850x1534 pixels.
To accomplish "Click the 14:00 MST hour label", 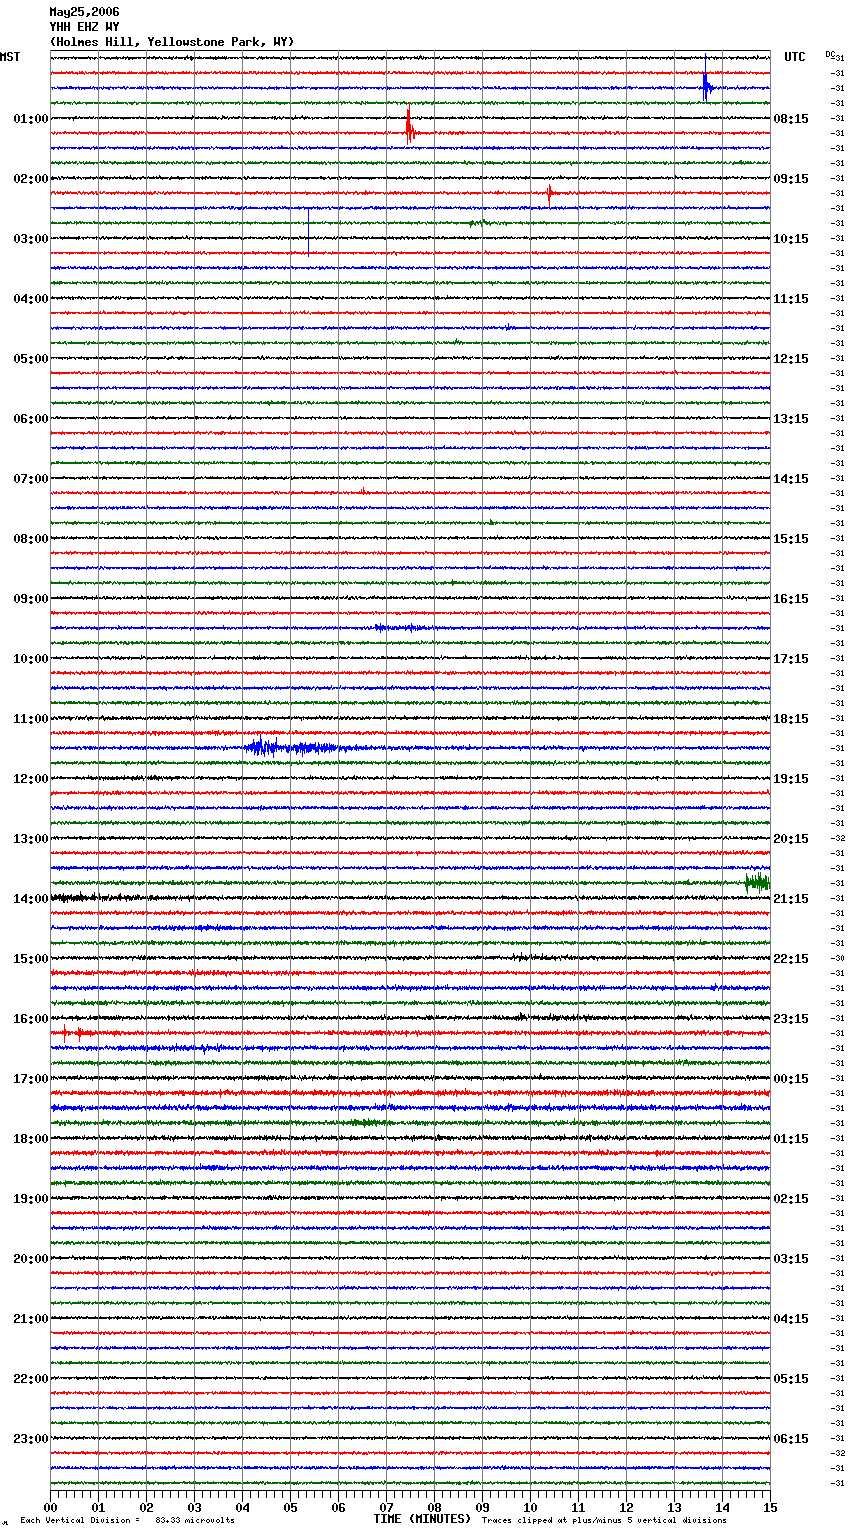I will tap(31, 899).
